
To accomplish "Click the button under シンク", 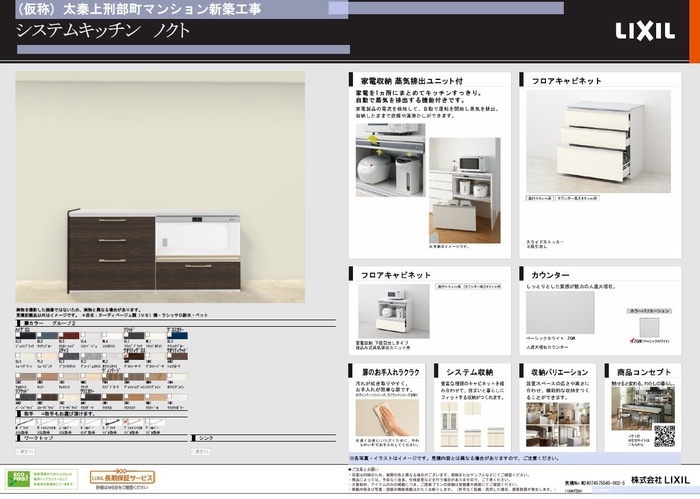I will coord(200,451).
